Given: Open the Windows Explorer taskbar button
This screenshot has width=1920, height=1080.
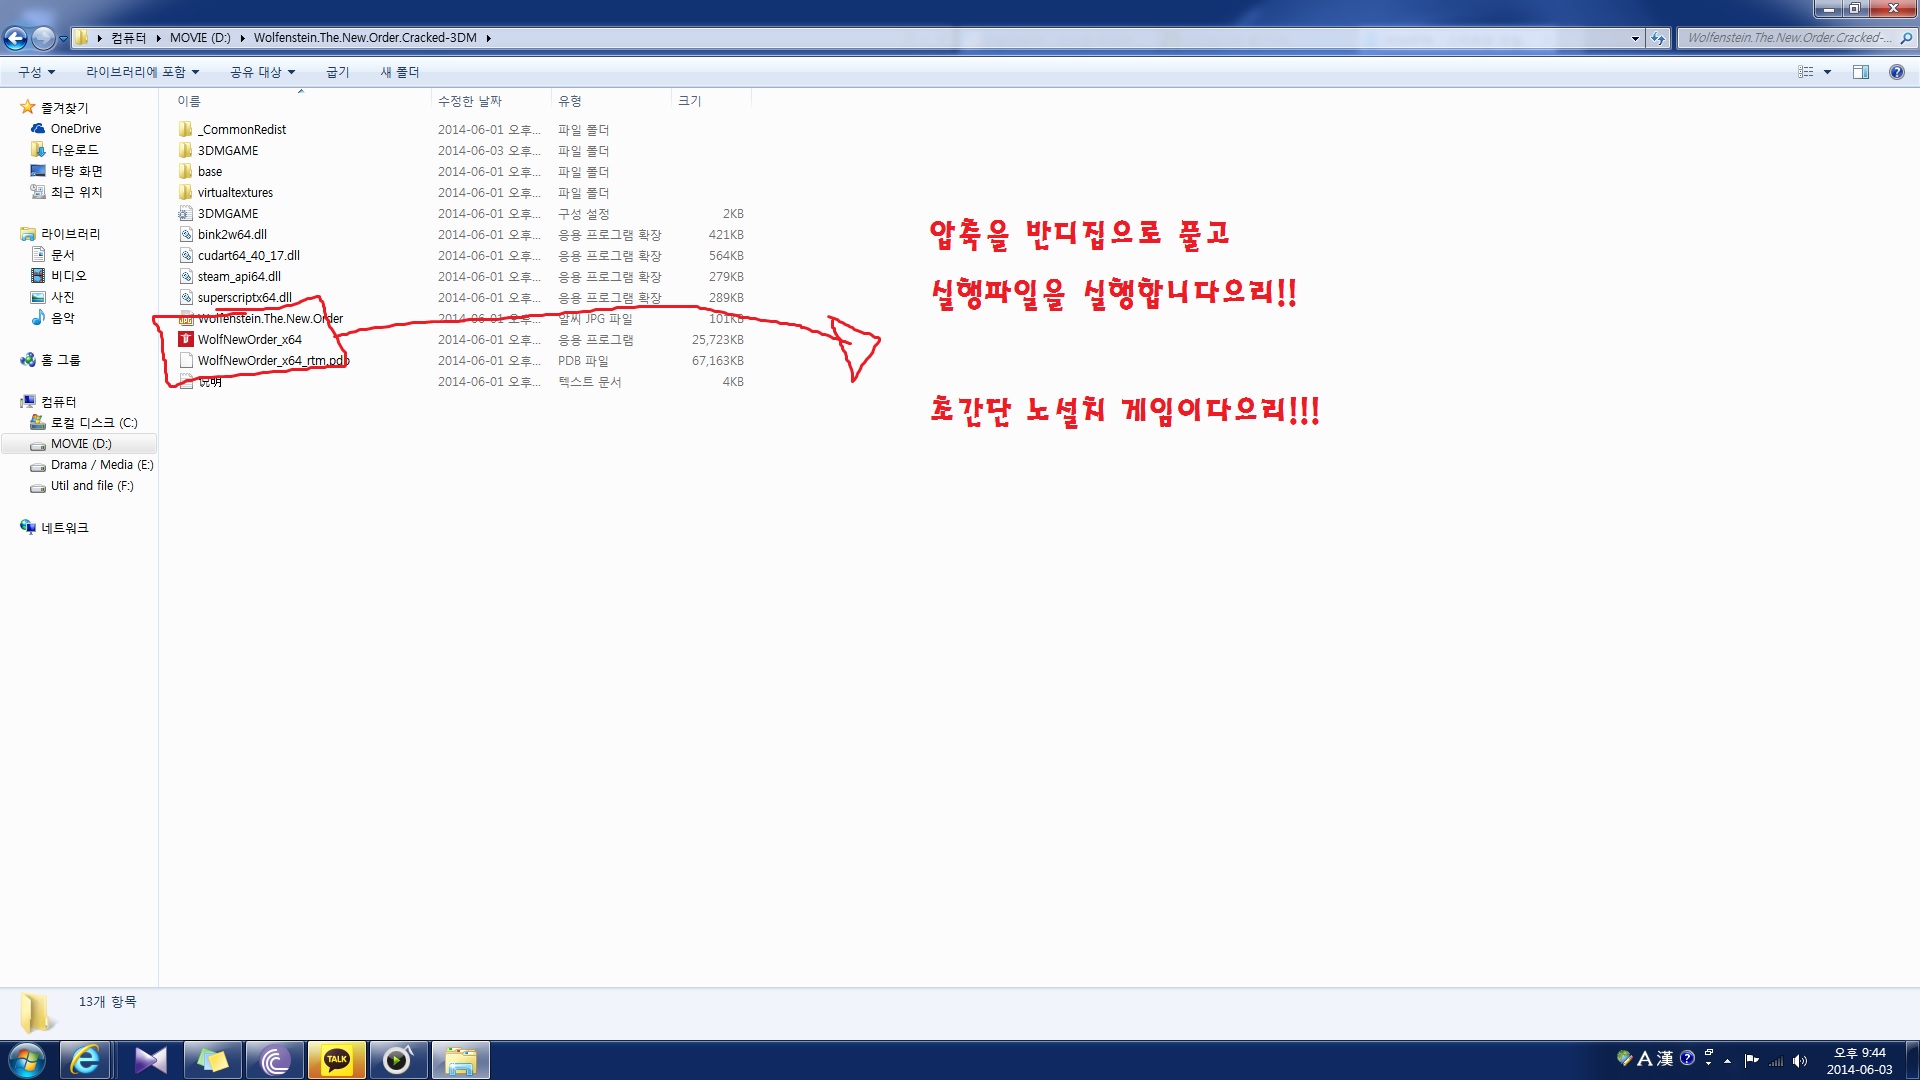Looking at the screenshot, I should click(x=460, y=1060).
